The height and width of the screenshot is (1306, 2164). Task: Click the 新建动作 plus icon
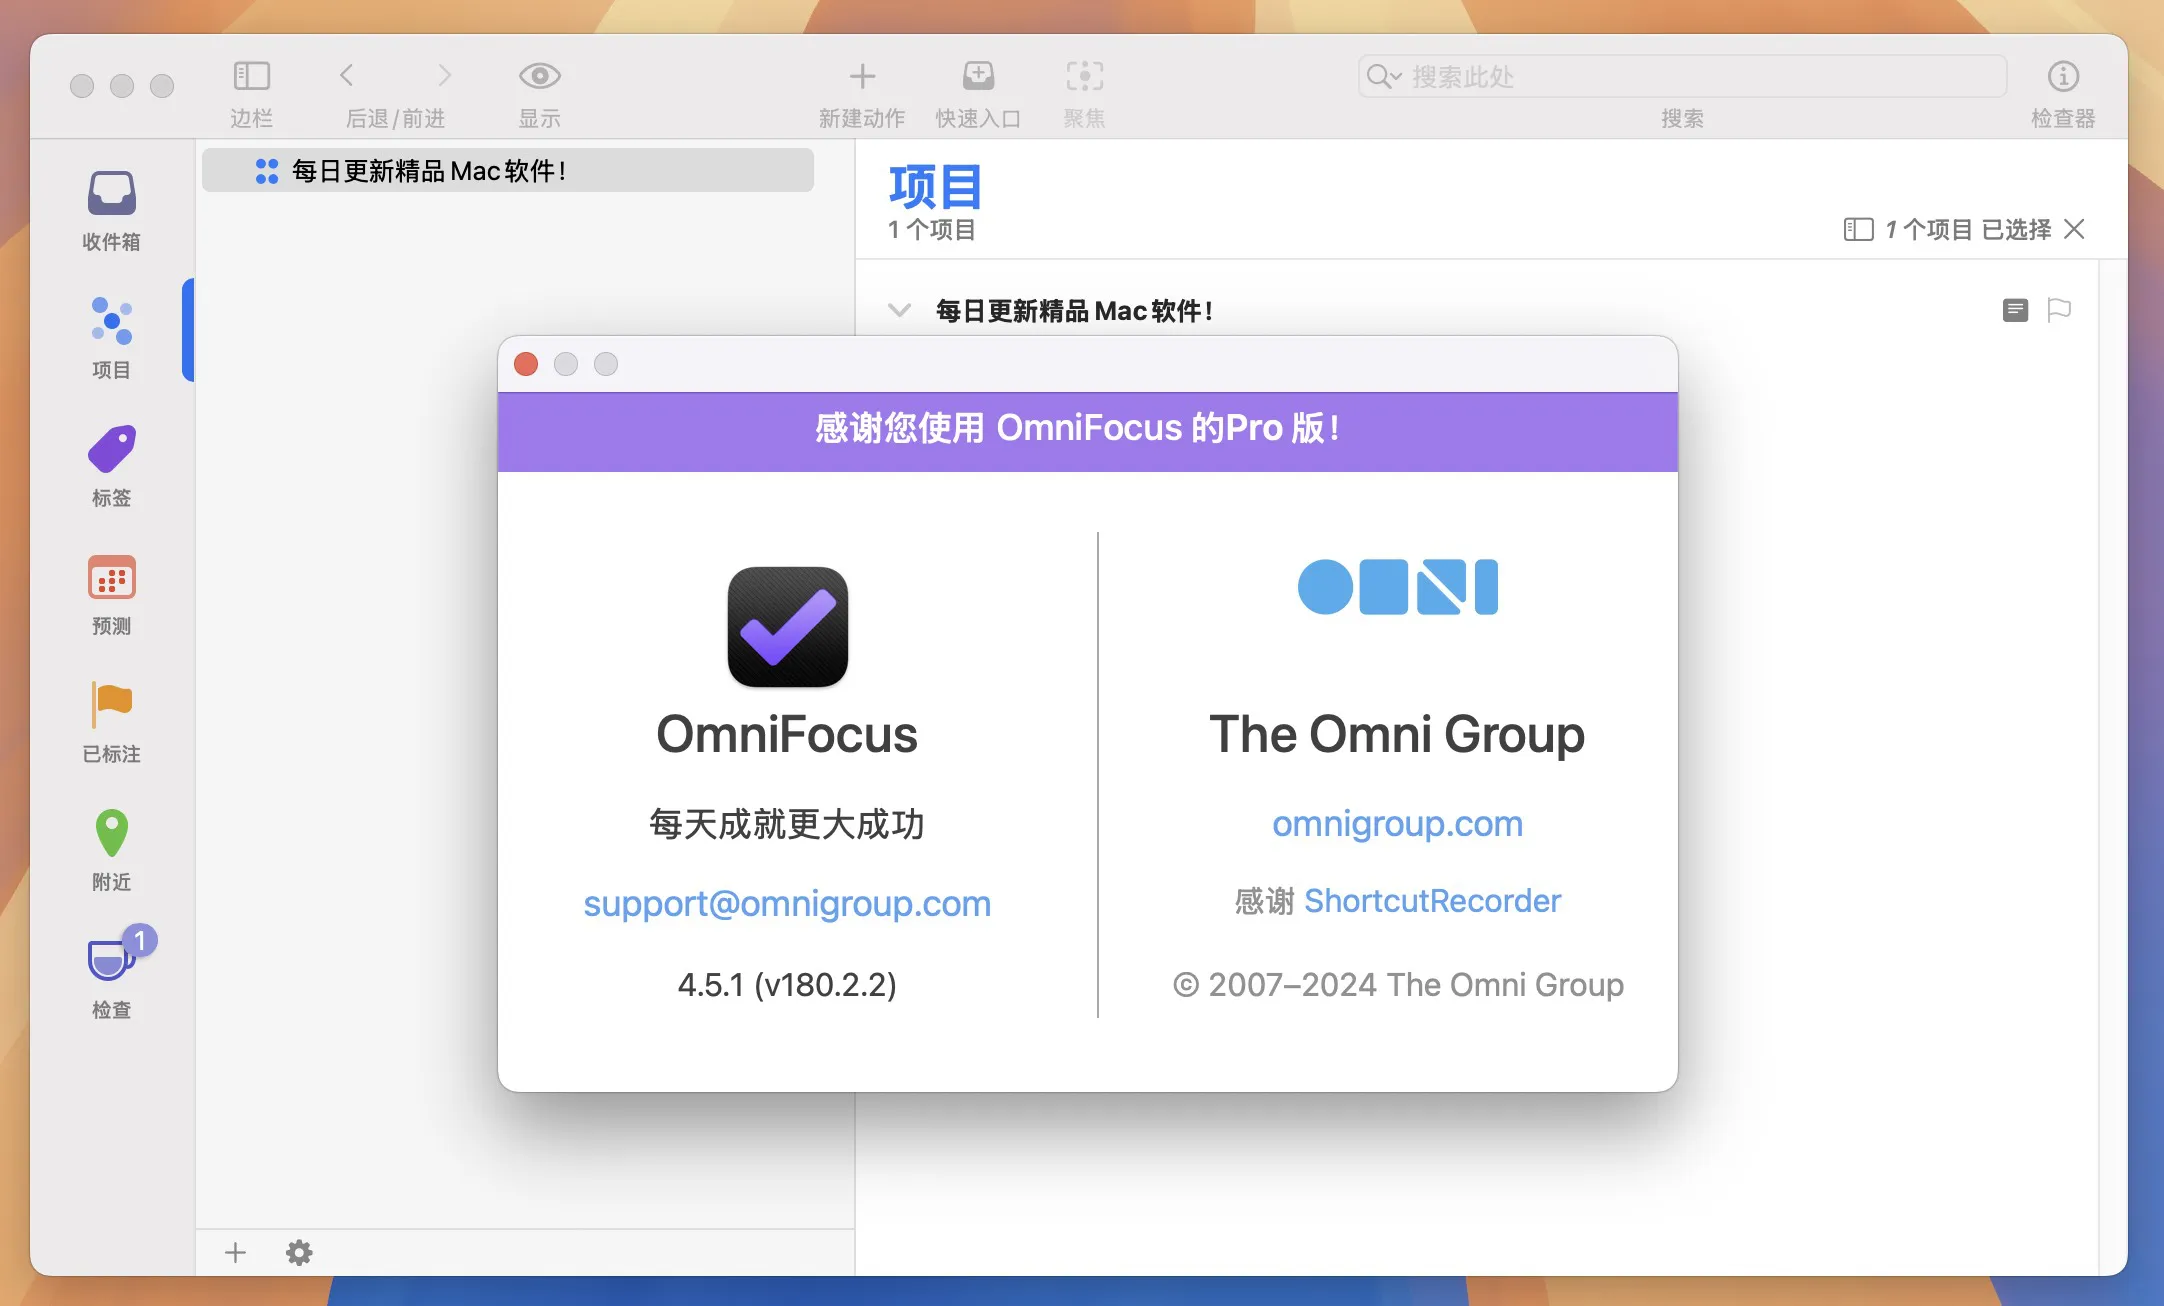[x=862, y=76]
